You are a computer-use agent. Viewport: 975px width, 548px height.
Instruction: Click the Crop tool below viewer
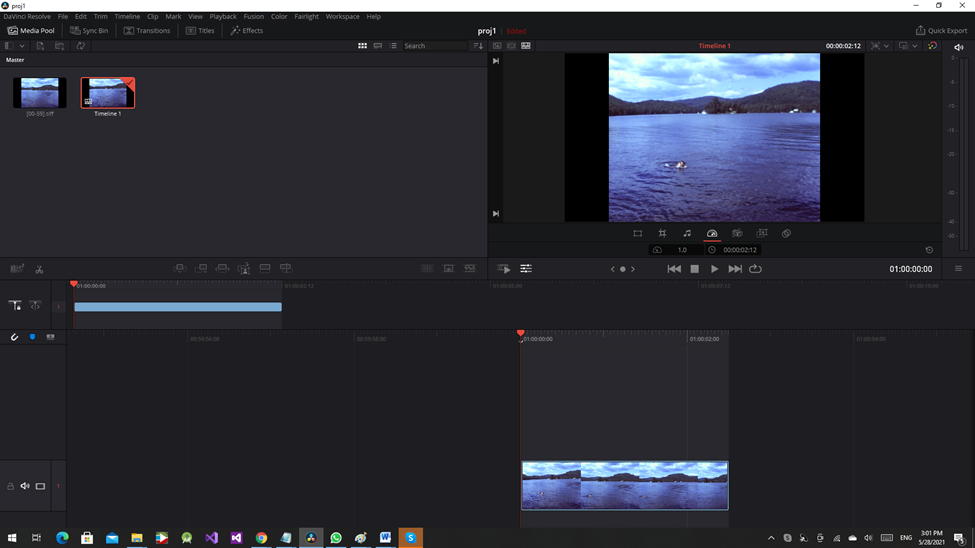pyautogui.click(x=662, y=233)
